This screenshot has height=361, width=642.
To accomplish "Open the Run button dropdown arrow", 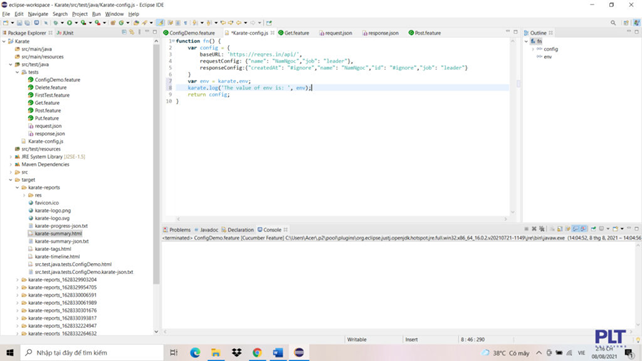I will point(76,23).
